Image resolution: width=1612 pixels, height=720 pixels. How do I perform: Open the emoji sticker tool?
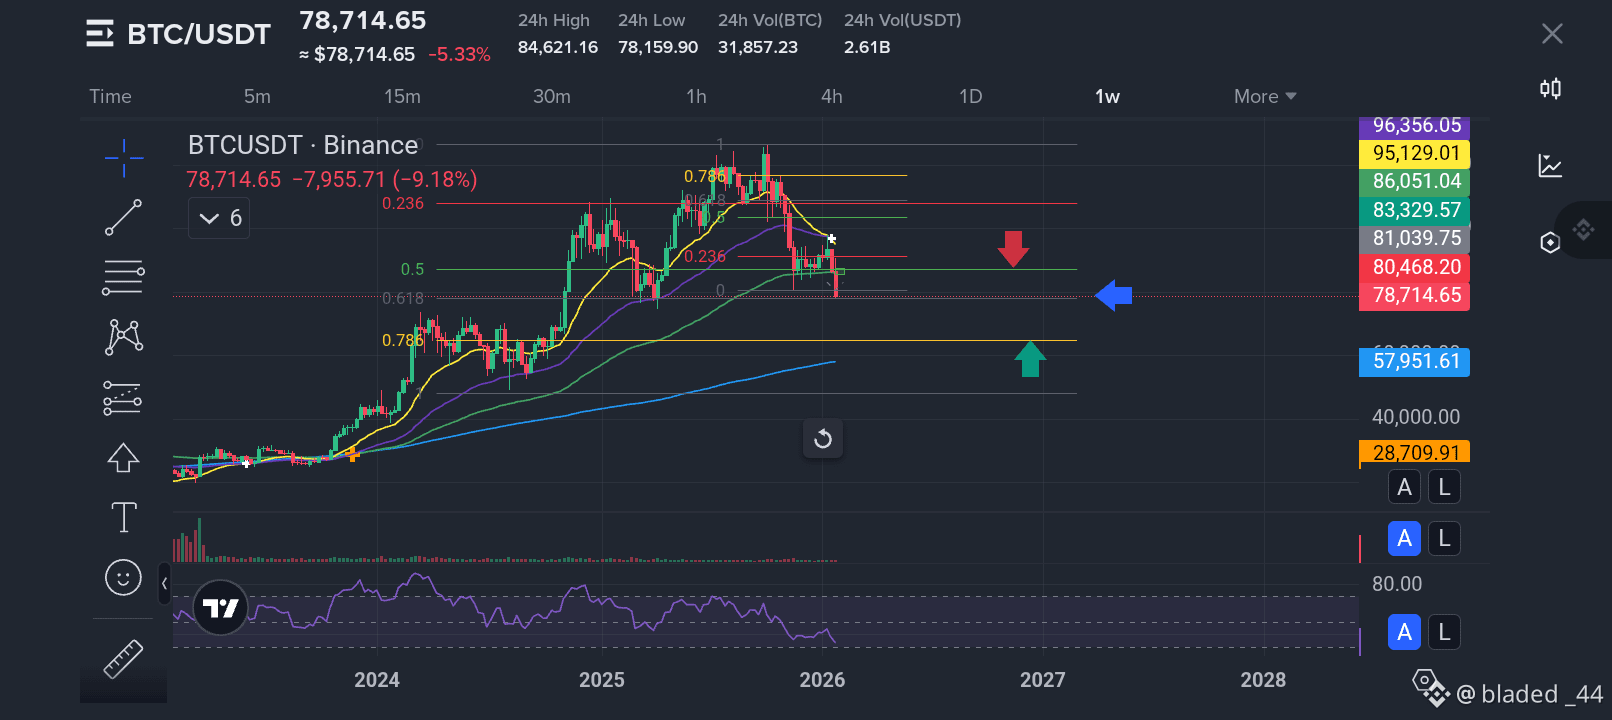[124, 578]
